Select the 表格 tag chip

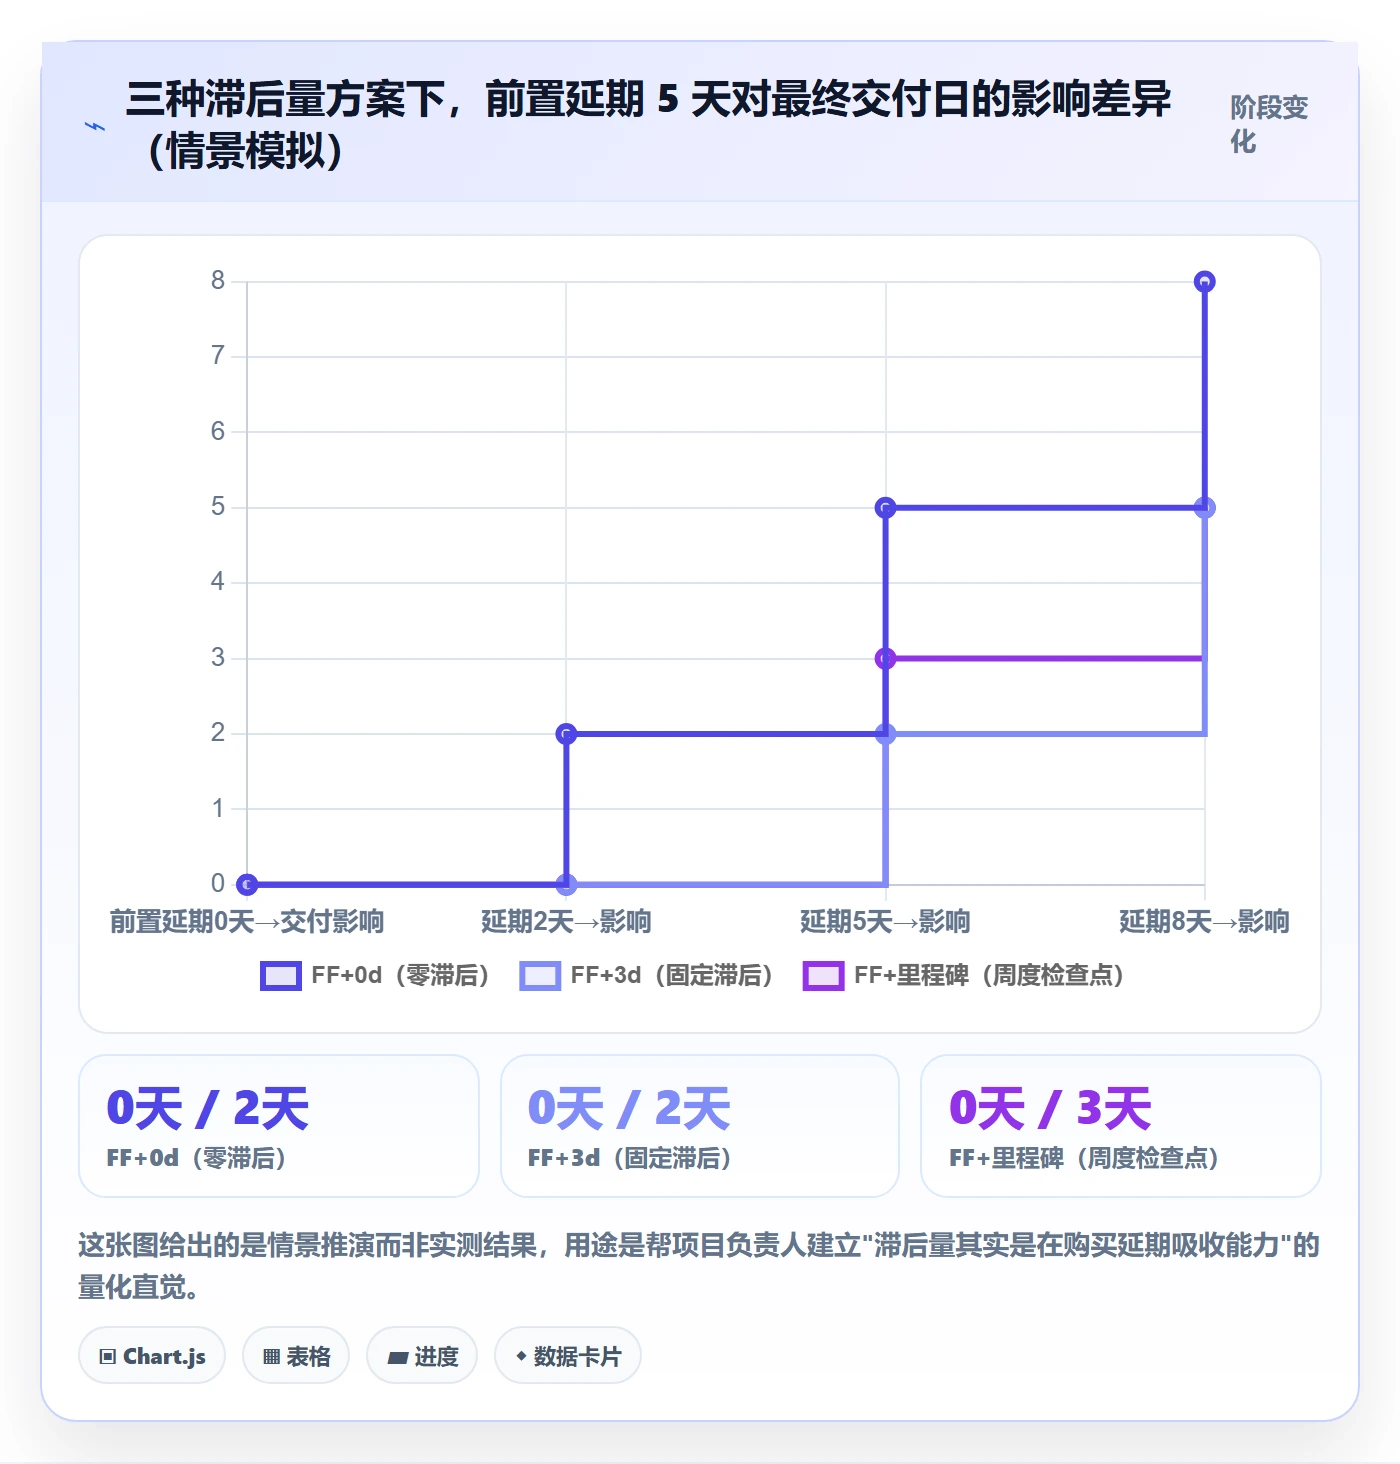(x=296, y=1356)
